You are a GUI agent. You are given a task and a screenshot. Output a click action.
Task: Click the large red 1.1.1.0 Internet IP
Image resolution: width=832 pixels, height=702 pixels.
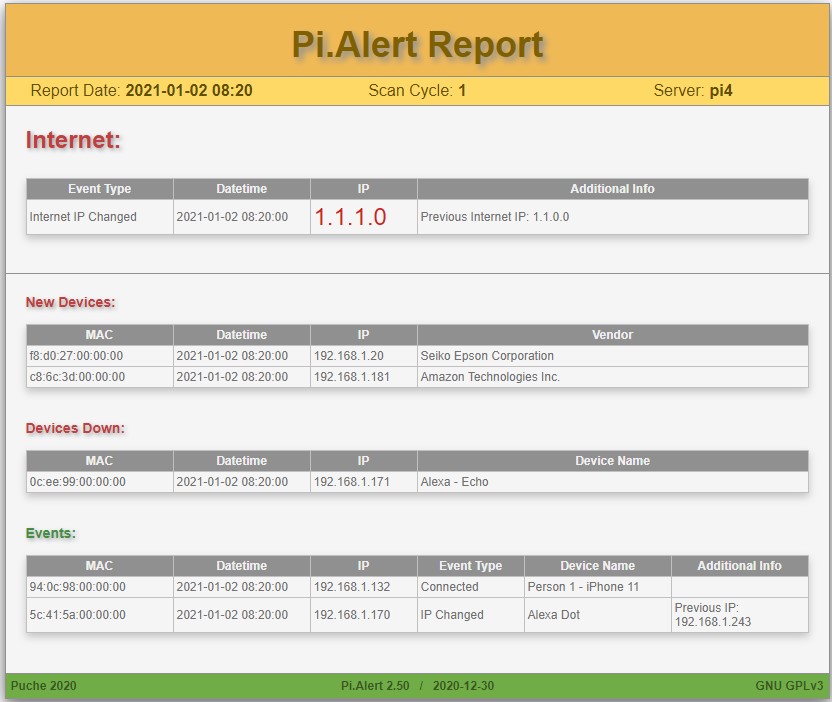click(350, 217)
